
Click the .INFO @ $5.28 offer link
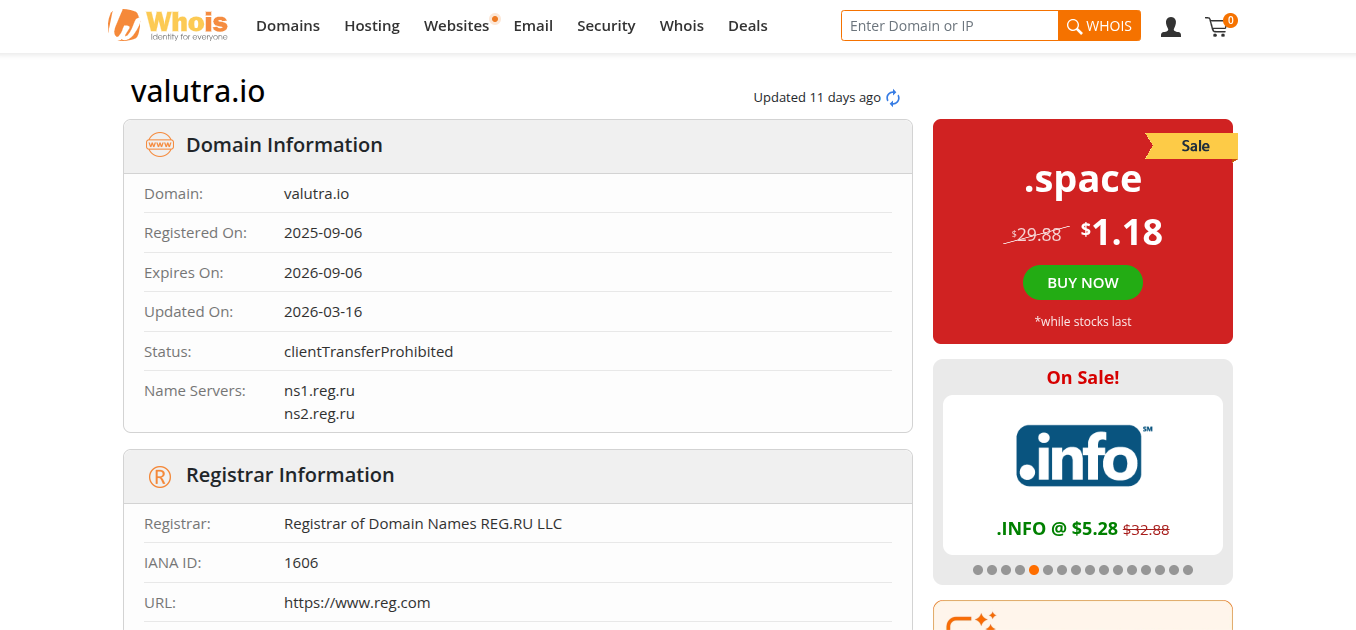1057,529
